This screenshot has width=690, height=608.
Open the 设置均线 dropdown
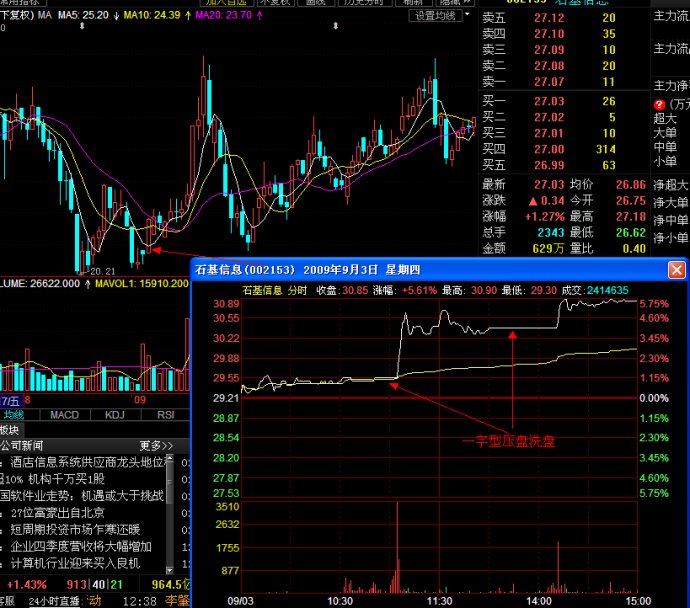[x=434, y=16]
